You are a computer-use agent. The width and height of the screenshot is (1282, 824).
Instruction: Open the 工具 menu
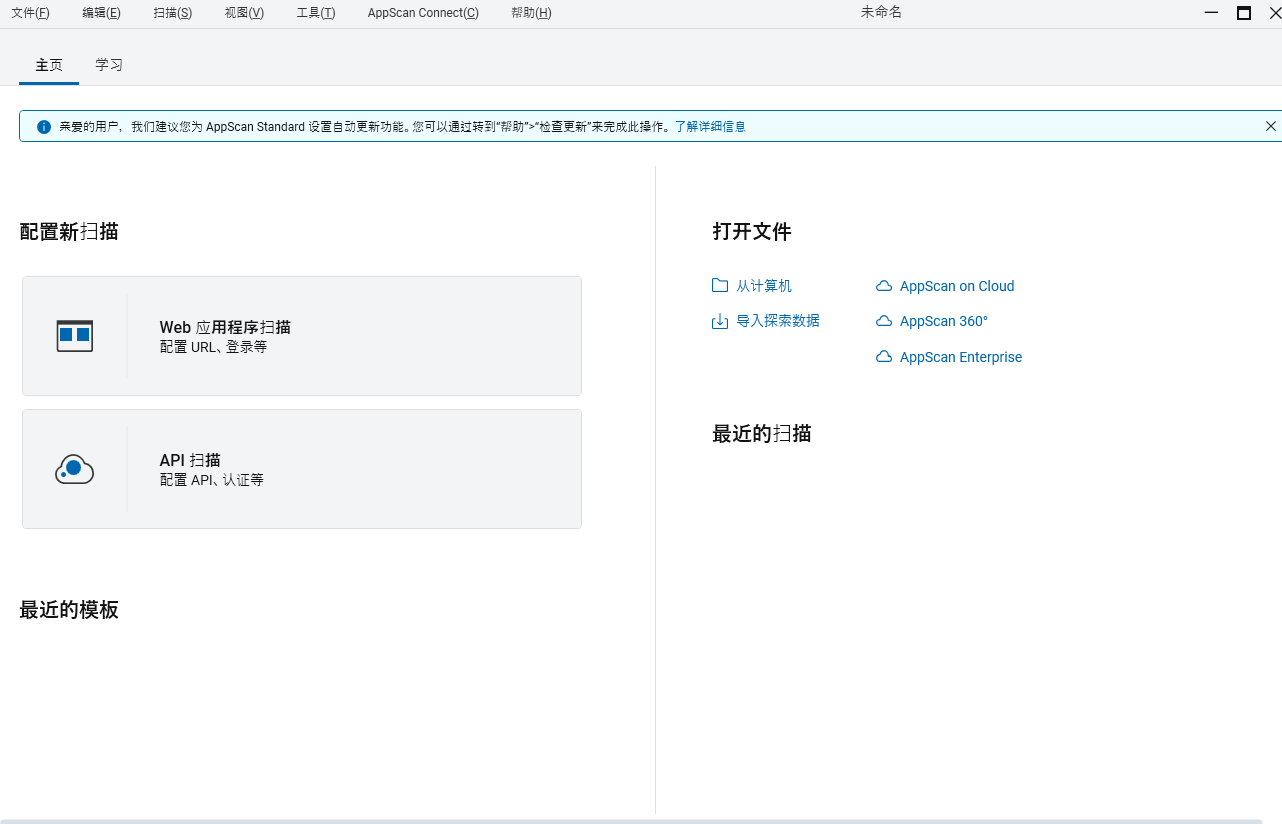pyautogui.click(x=315, y=12)
